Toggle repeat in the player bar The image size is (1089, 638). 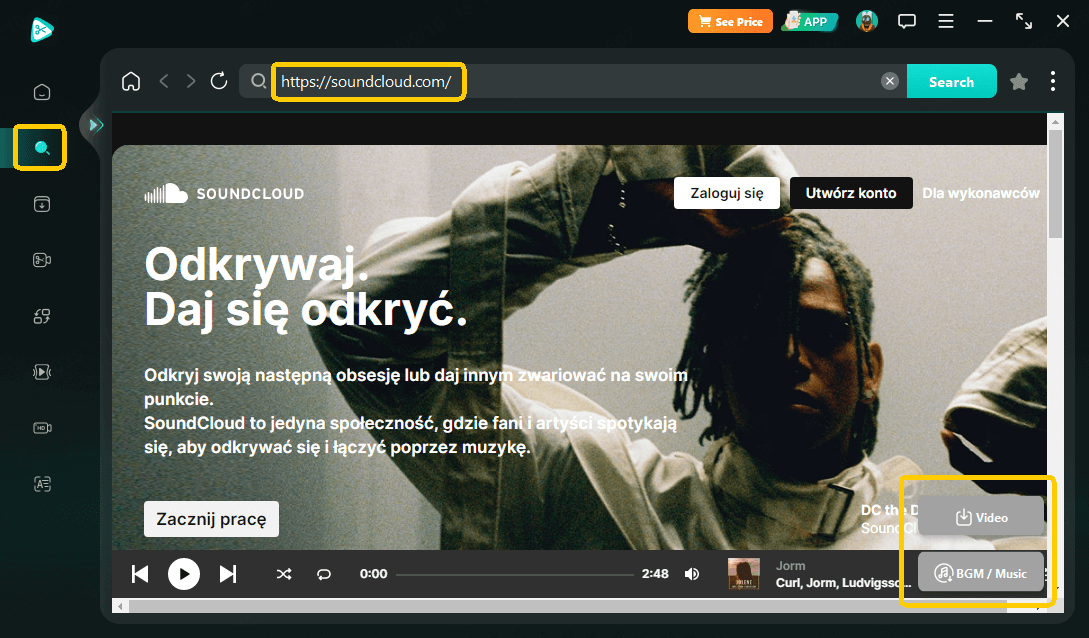tap(324, 574)
